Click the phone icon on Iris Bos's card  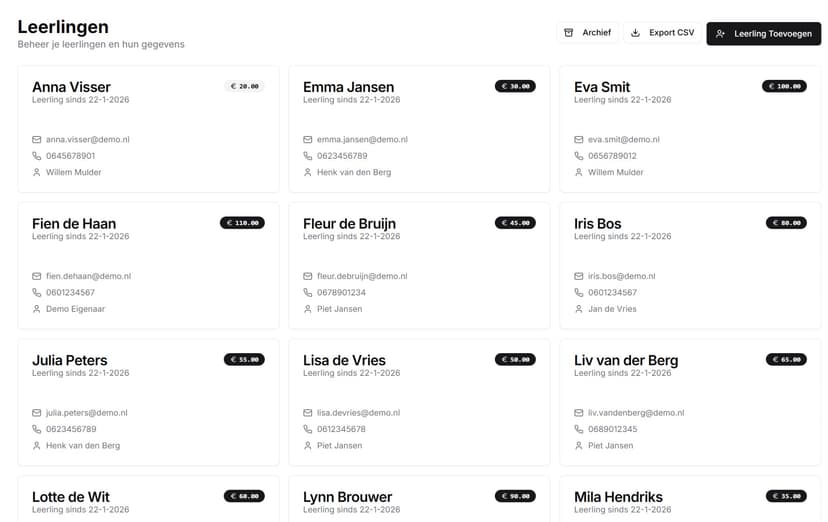[x=579, y=293]
